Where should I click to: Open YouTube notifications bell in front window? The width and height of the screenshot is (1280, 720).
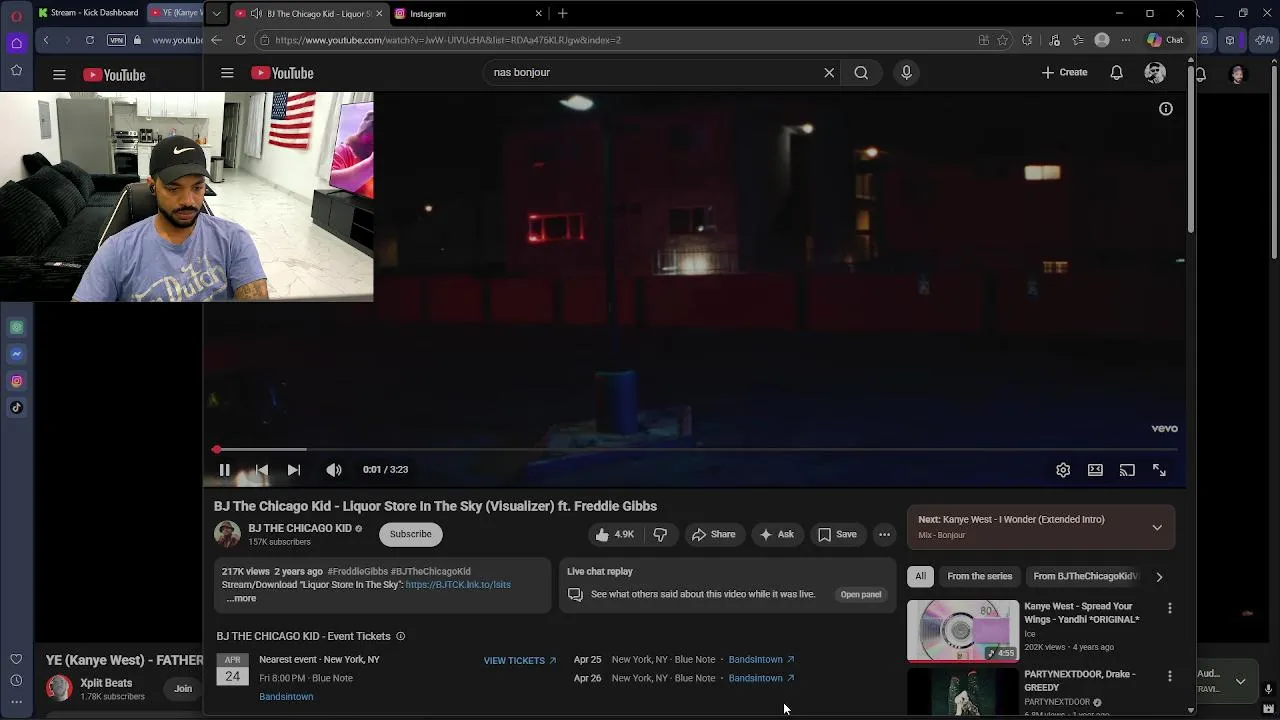[1117, 72]
